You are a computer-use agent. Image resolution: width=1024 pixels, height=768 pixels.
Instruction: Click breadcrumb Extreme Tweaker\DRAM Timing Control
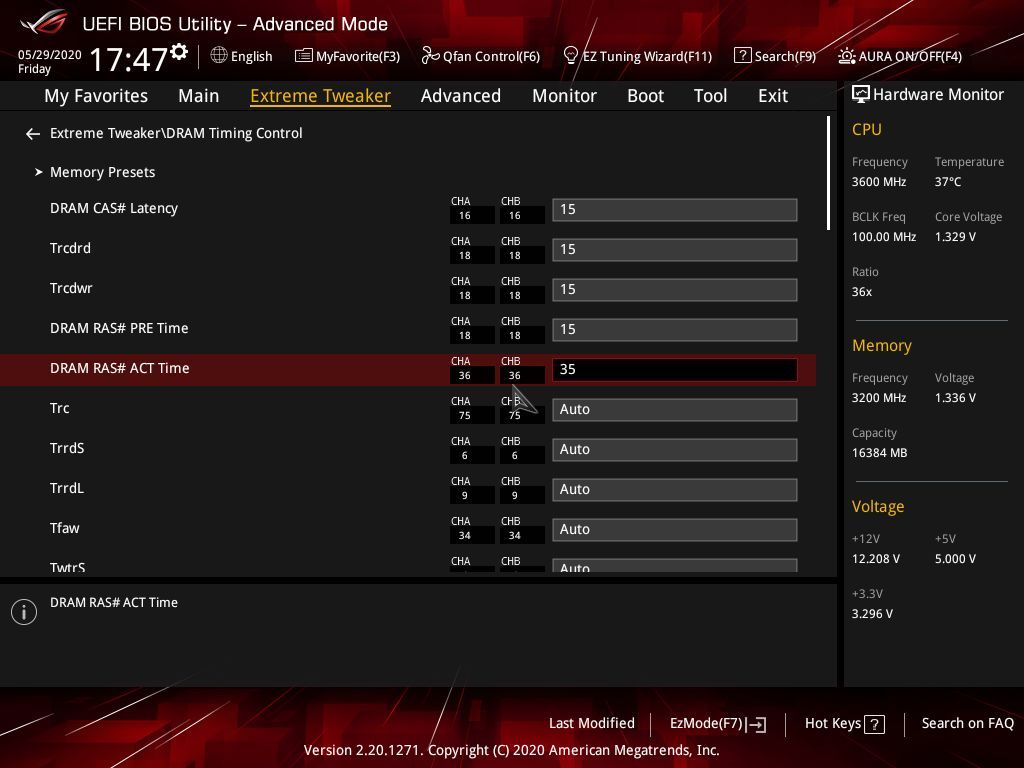[x=176, y=133]
